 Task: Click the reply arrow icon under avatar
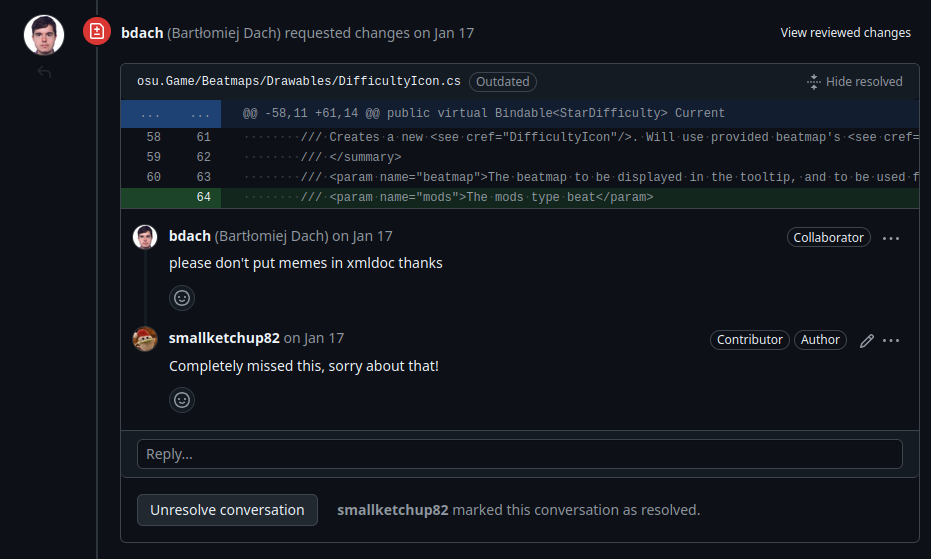tap(44, 72)
